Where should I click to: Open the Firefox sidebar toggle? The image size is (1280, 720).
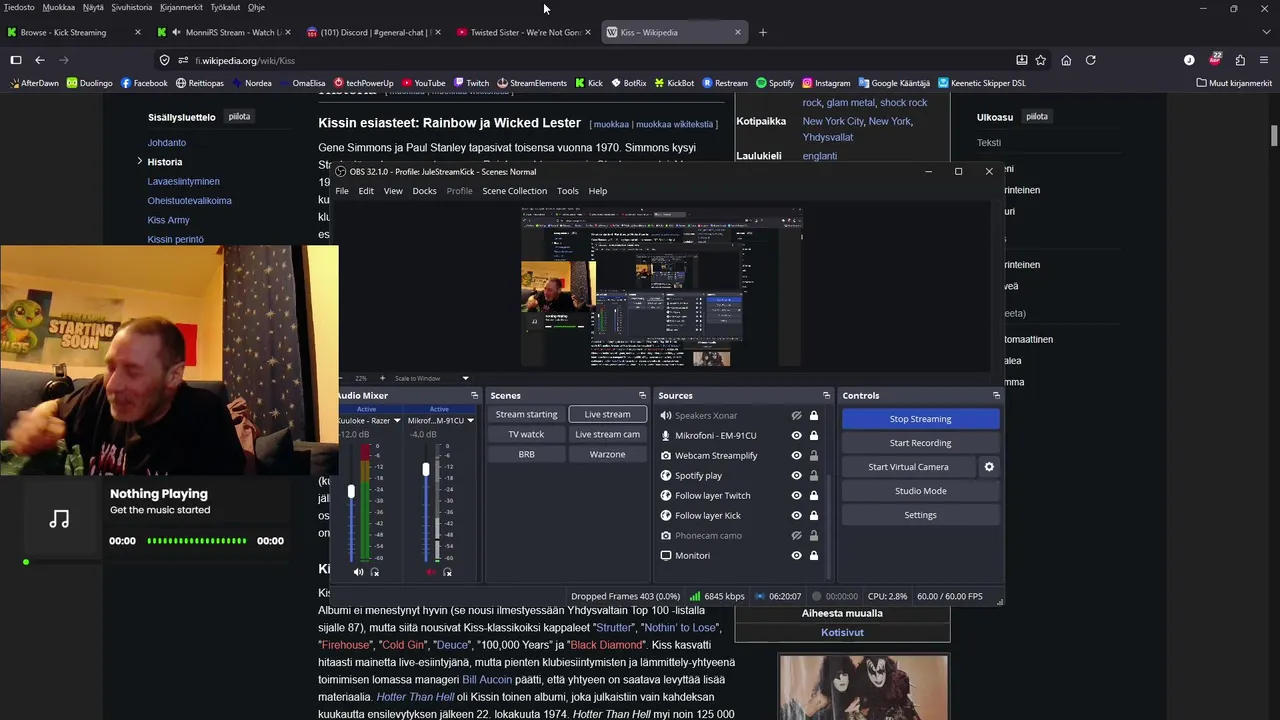16,60
